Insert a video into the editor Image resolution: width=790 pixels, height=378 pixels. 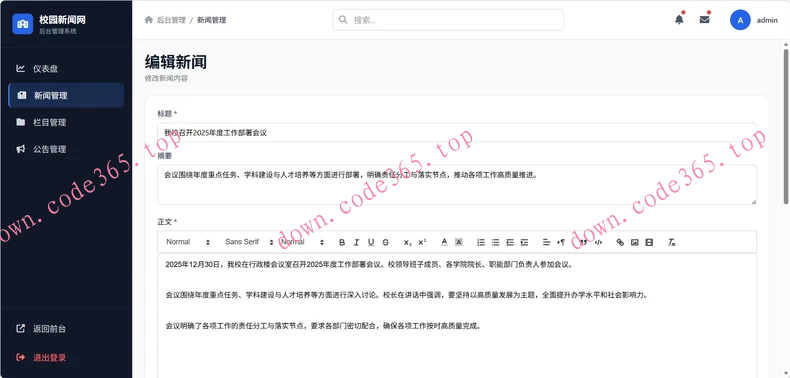pos(649,242)
